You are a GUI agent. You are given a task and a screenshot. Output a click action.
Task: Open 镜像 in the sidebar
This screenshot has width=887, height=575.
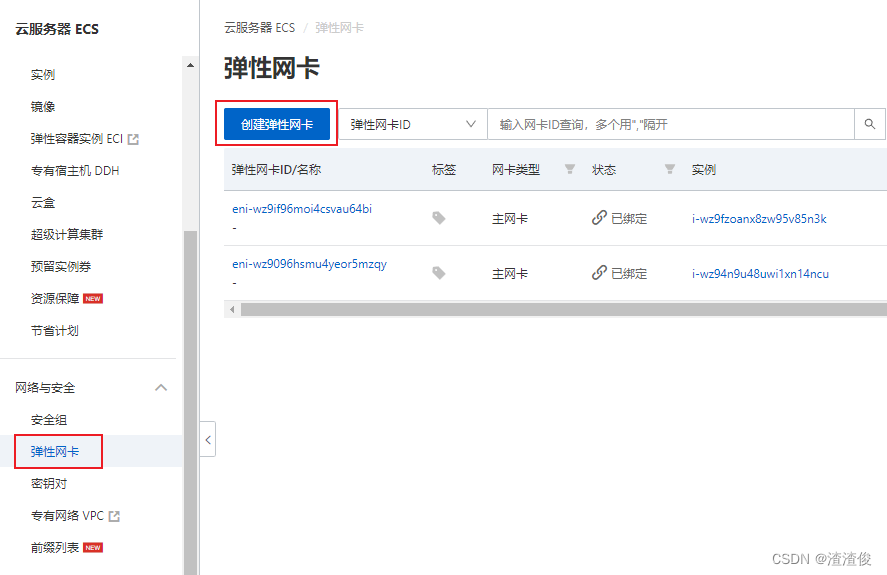click(43, 106)
